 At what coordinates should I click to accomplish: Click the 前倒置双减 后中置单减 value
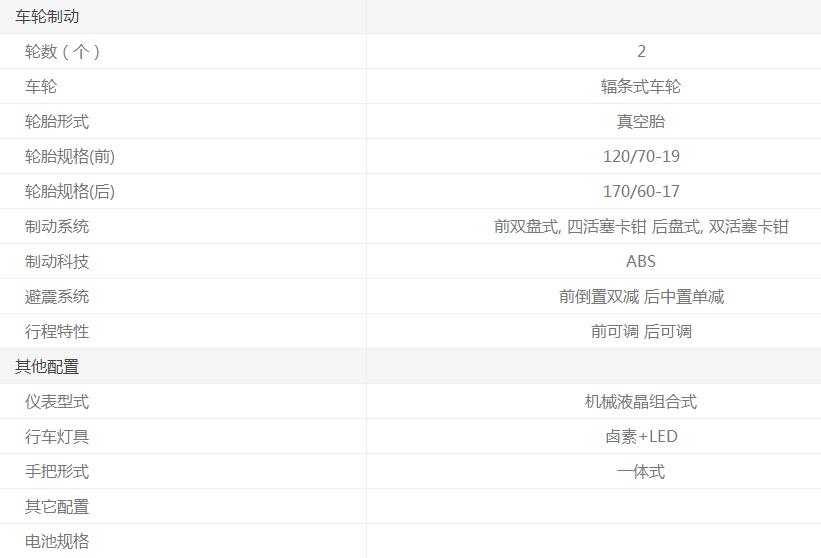[641, 296]
